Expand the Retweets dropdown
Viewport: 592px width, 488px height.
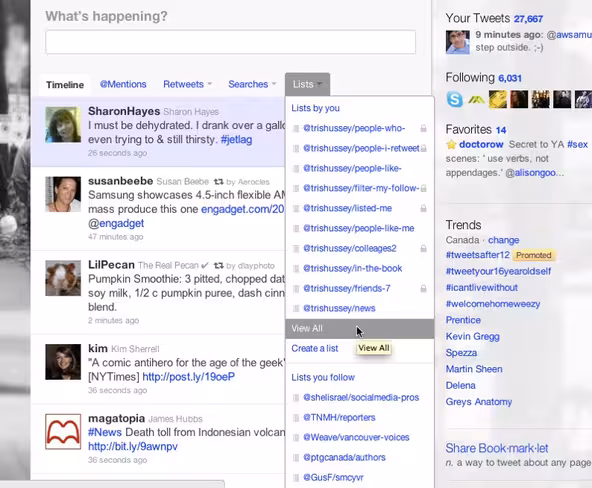tap(188, 84)
